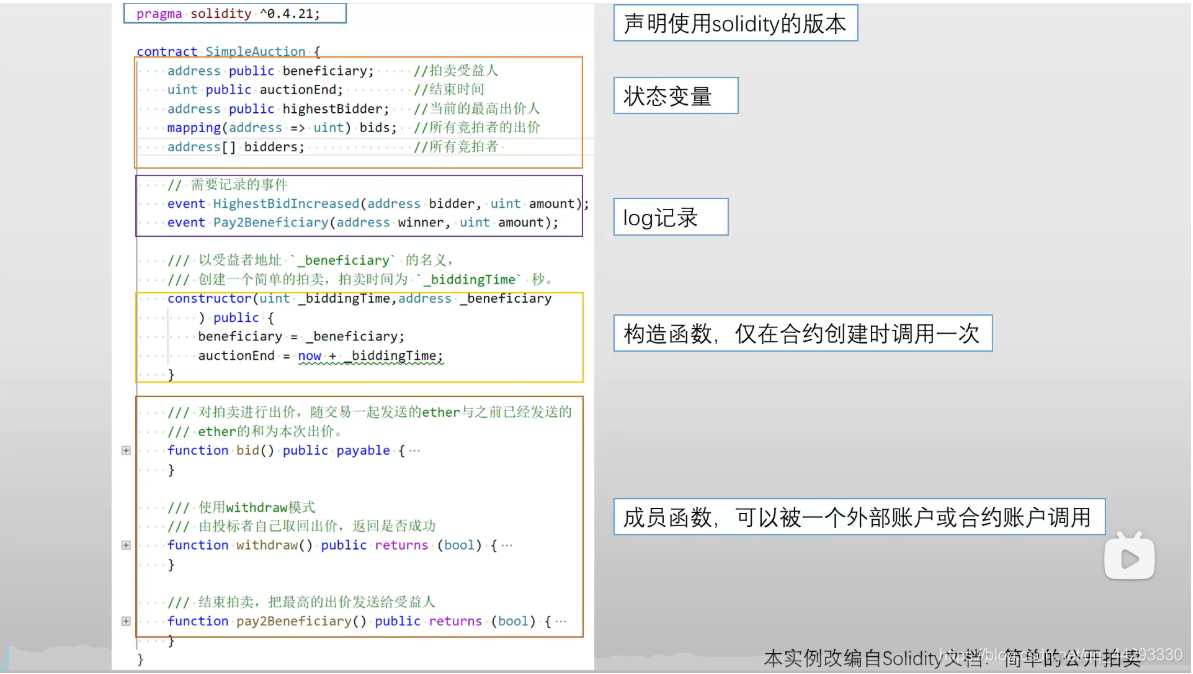Click the '本实例改编自Solidity文档' footer caption
1193x674 pixels.
pyautogui.click(x=952, y=658)
